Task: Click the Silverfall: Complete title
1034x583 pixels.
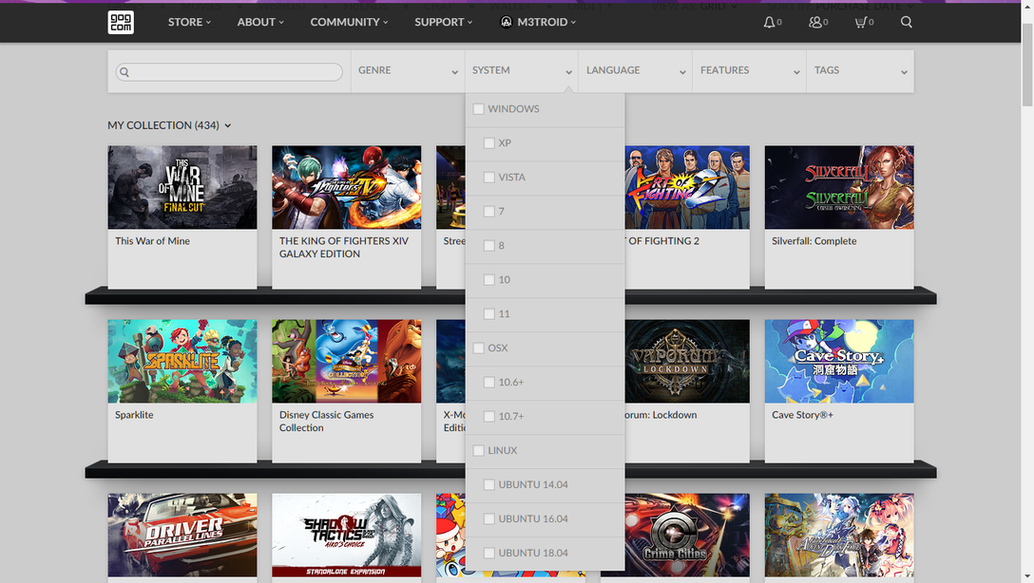Action: (x=814, y=241)
